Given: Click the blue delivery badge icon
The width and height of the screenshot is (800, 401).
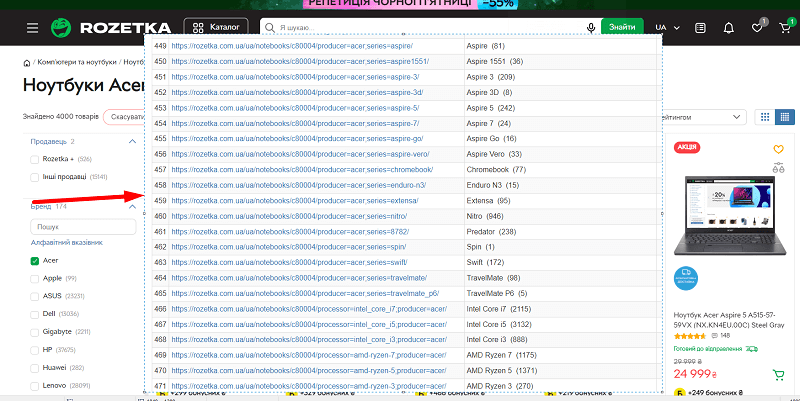Looking at the screenshot, I should point(686,279).
